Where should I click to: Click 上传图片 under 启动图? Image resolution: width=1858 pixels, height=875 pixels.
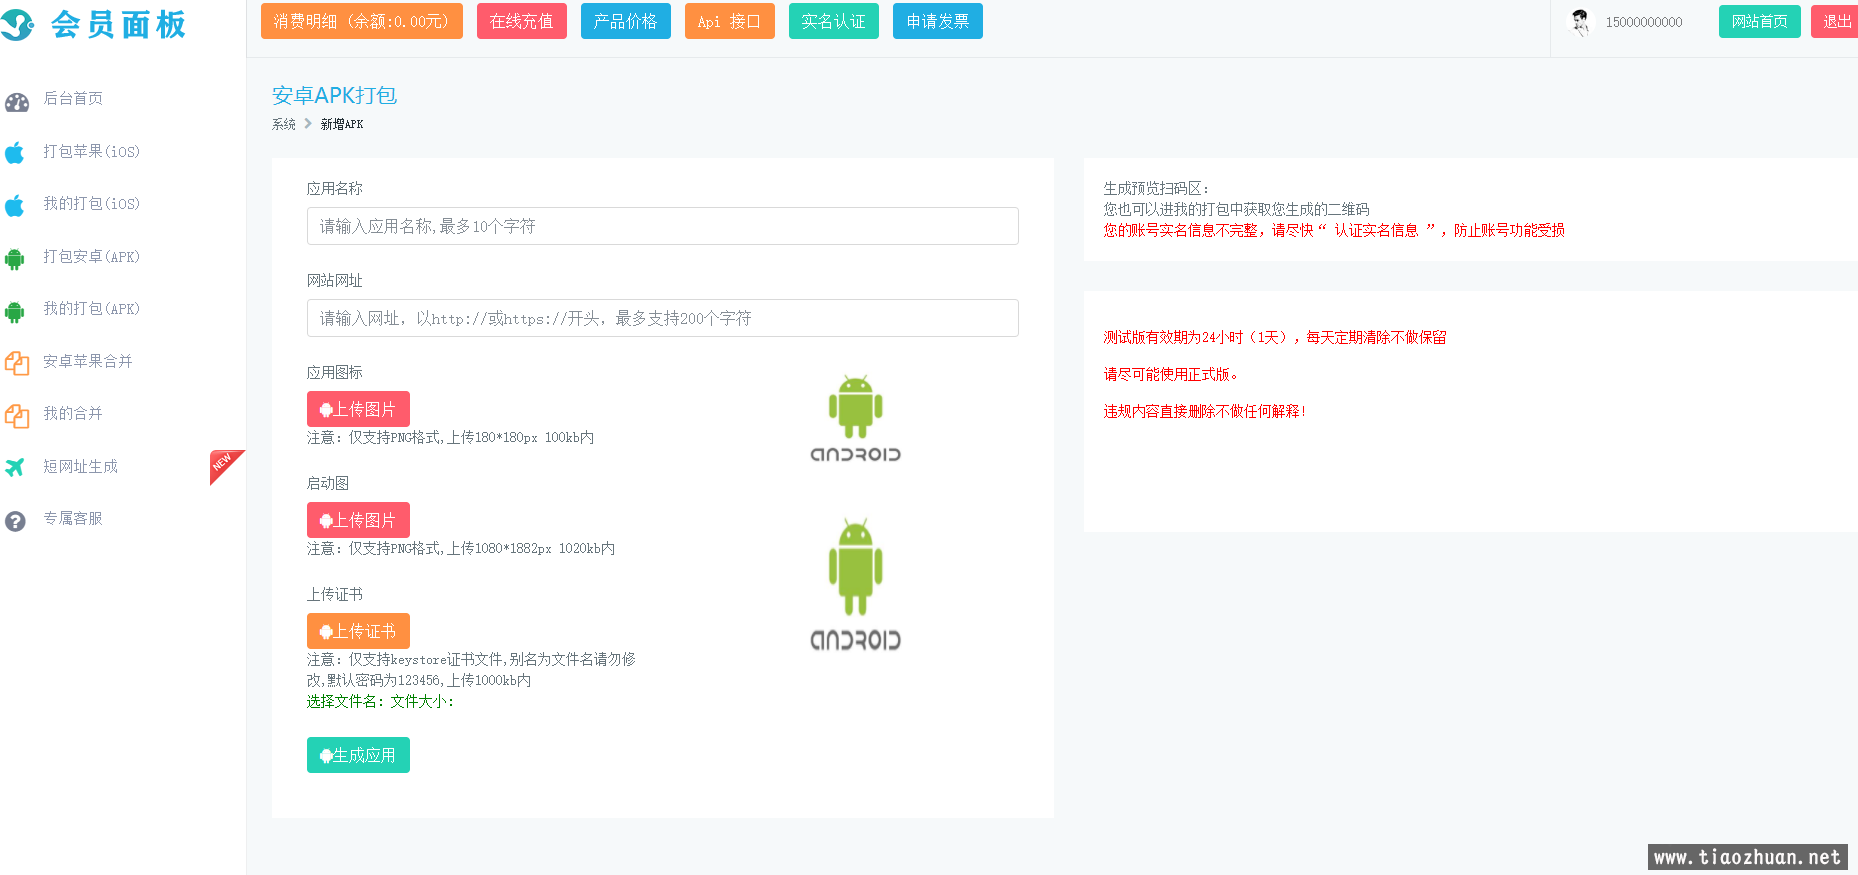pyautogui.click(x=358, y=520)
